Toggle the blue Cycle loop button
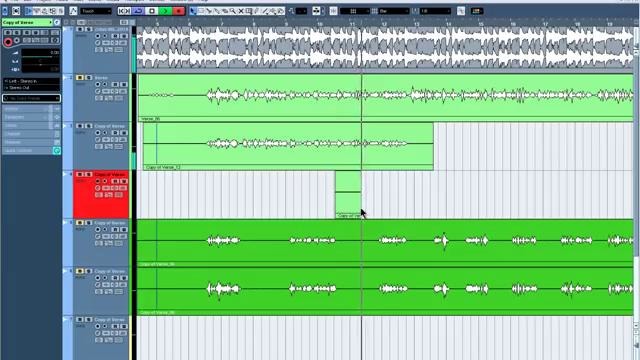 coord(138,11)
